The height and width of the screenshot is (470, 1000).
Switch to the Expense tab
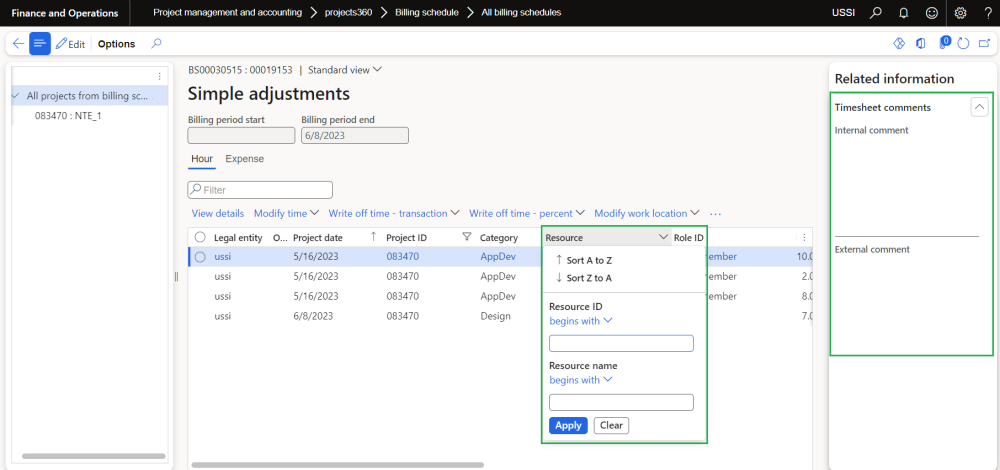pyautogui.click(x=244, y=159)
